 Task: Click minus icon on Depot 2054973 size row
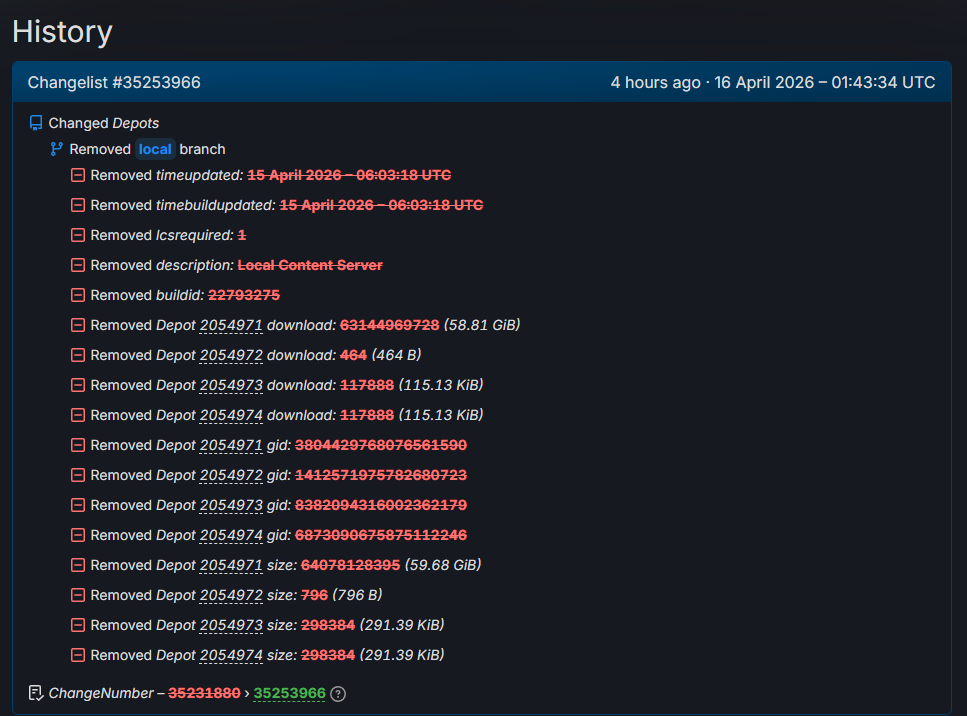click(x=78, y=625)
